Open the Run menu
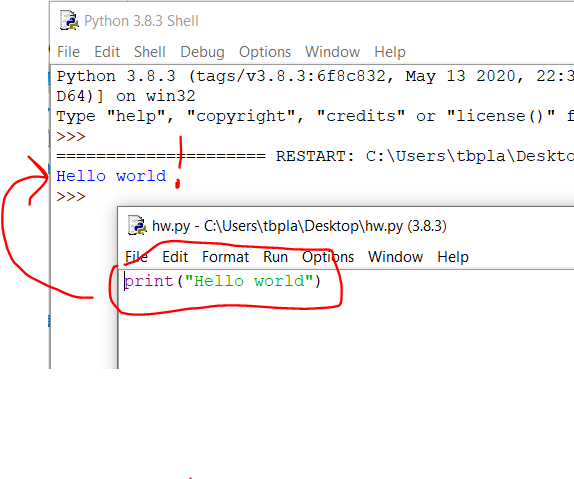Viewport: 574px width, 479px height. click(276, 257)
